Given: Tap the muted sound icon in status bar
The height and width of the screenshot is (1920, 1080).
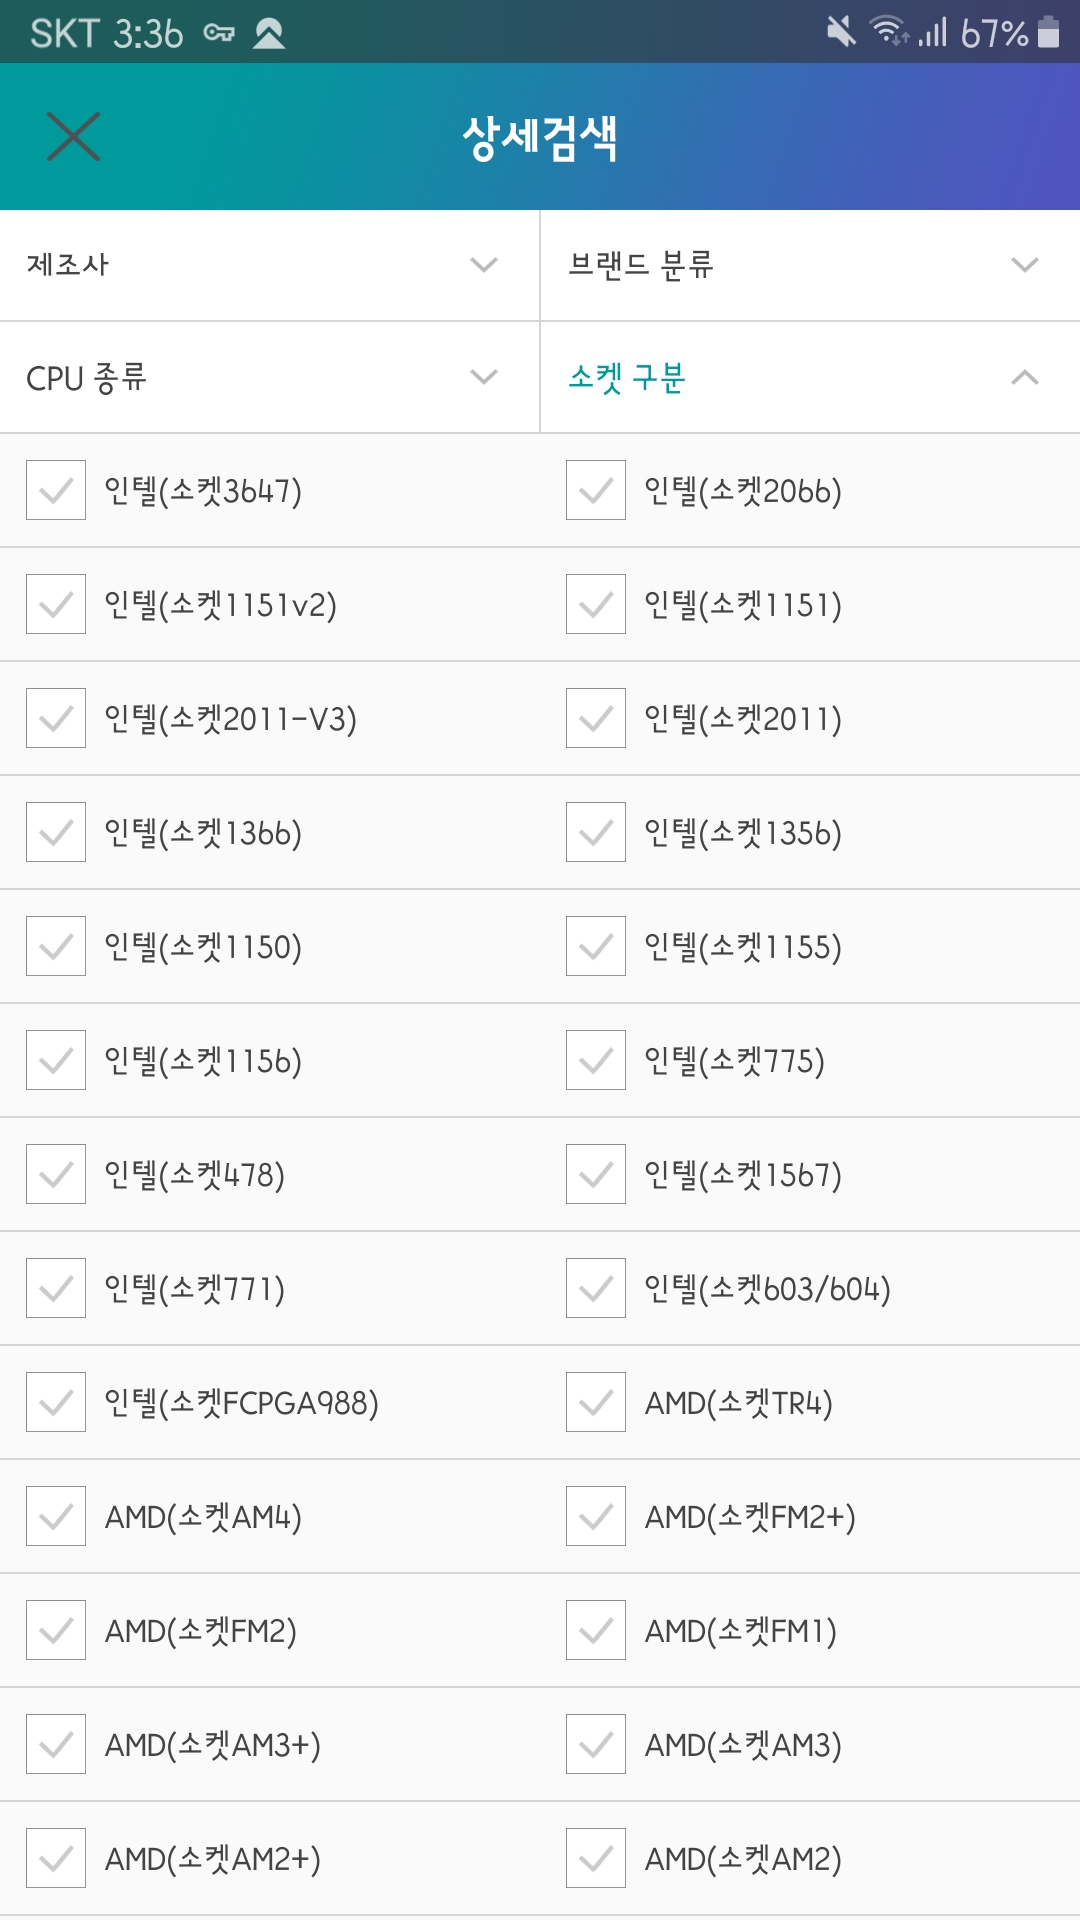Looking at the screenshot, I should pos(841,32).
